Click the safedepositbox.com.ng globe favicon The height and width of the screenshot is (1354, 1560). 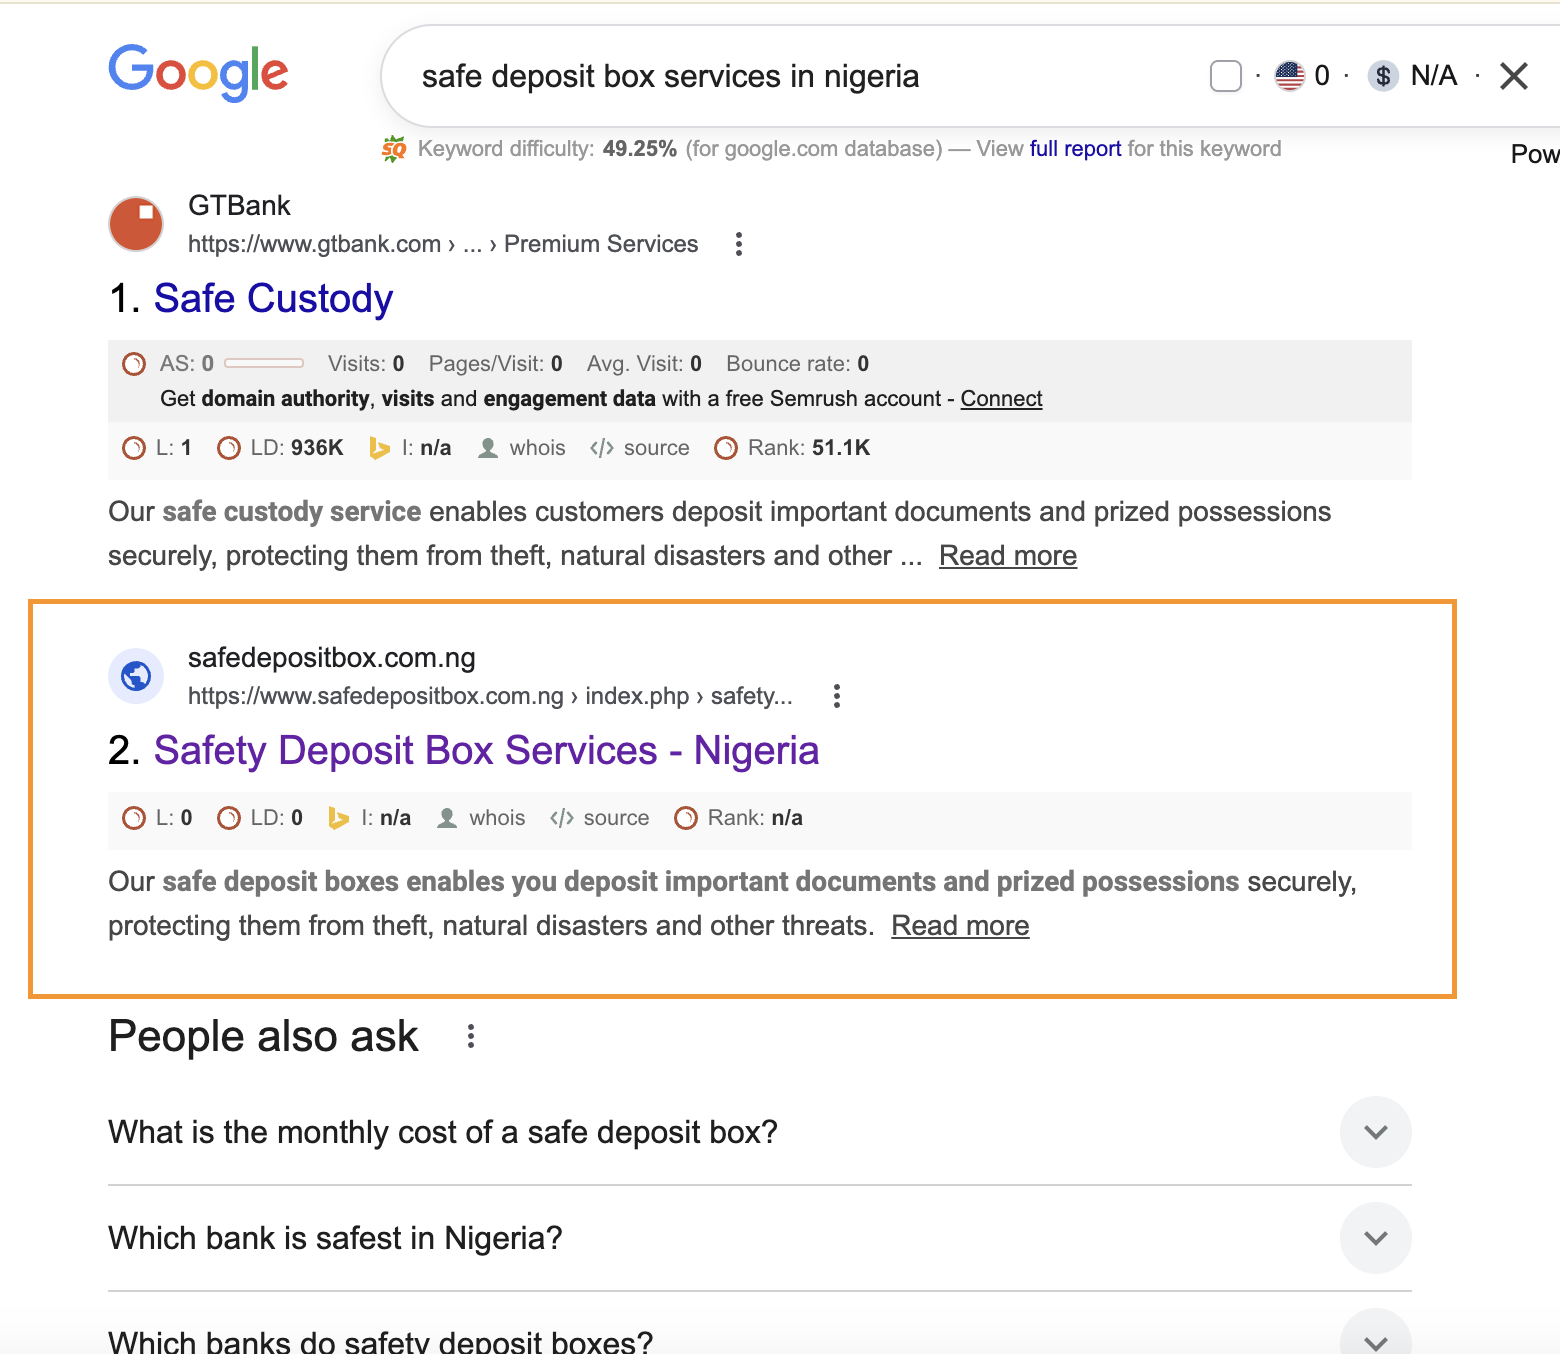[136, 676]
